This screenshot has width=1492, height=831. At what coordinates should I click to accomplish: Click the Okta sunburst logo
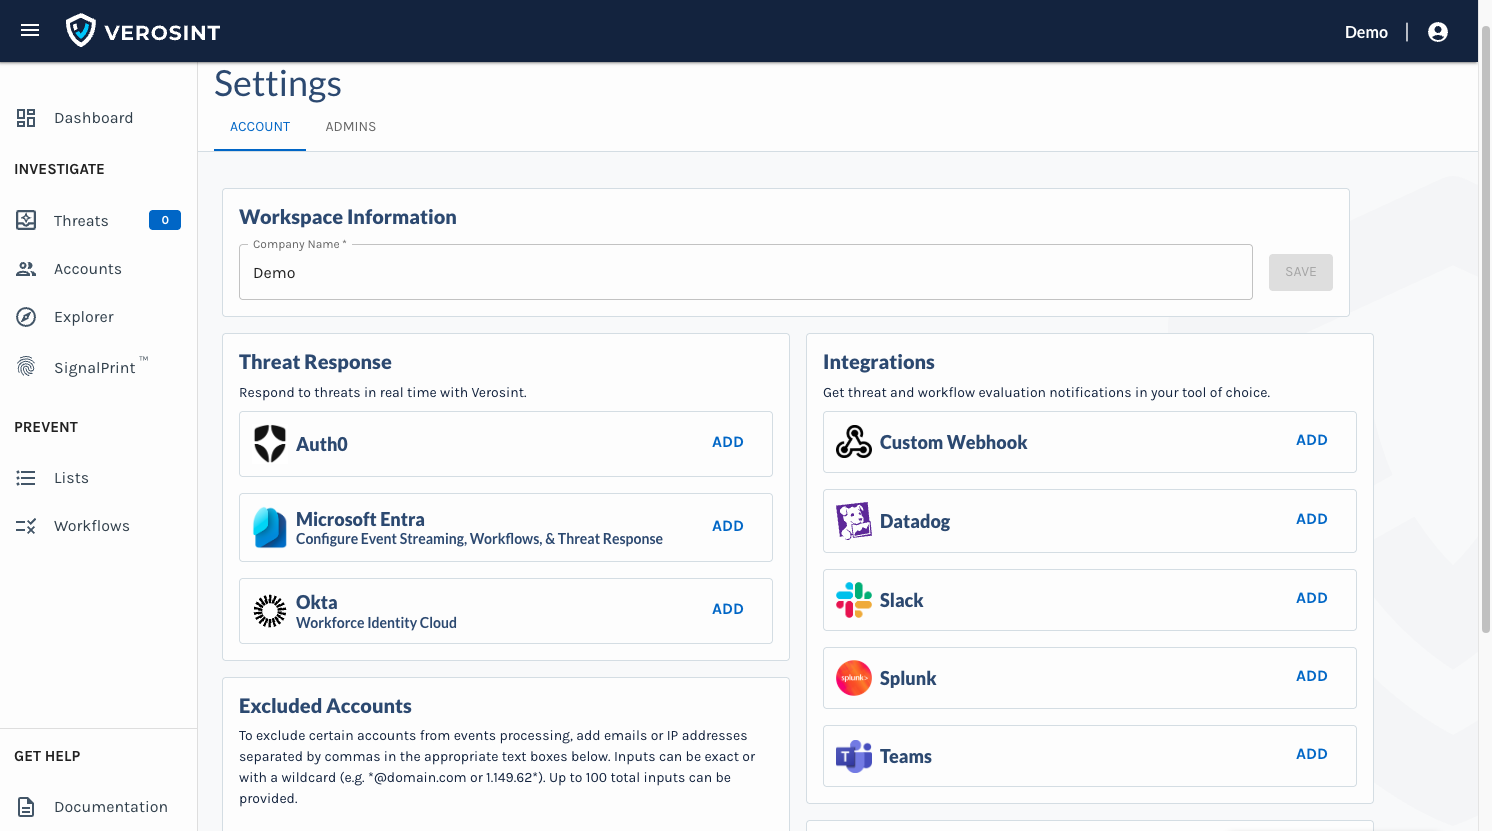[x=270, y=611]
